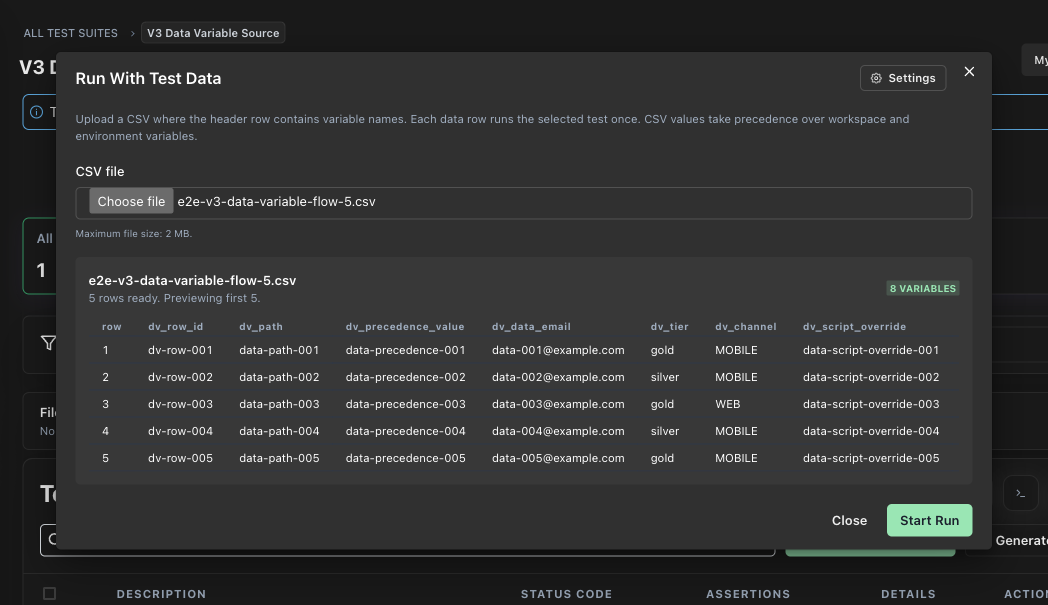This screenshot has height=605, width=1048.
Task: Select cell dv-row-003
Action: pyautogui.click(x=180, y=404)
